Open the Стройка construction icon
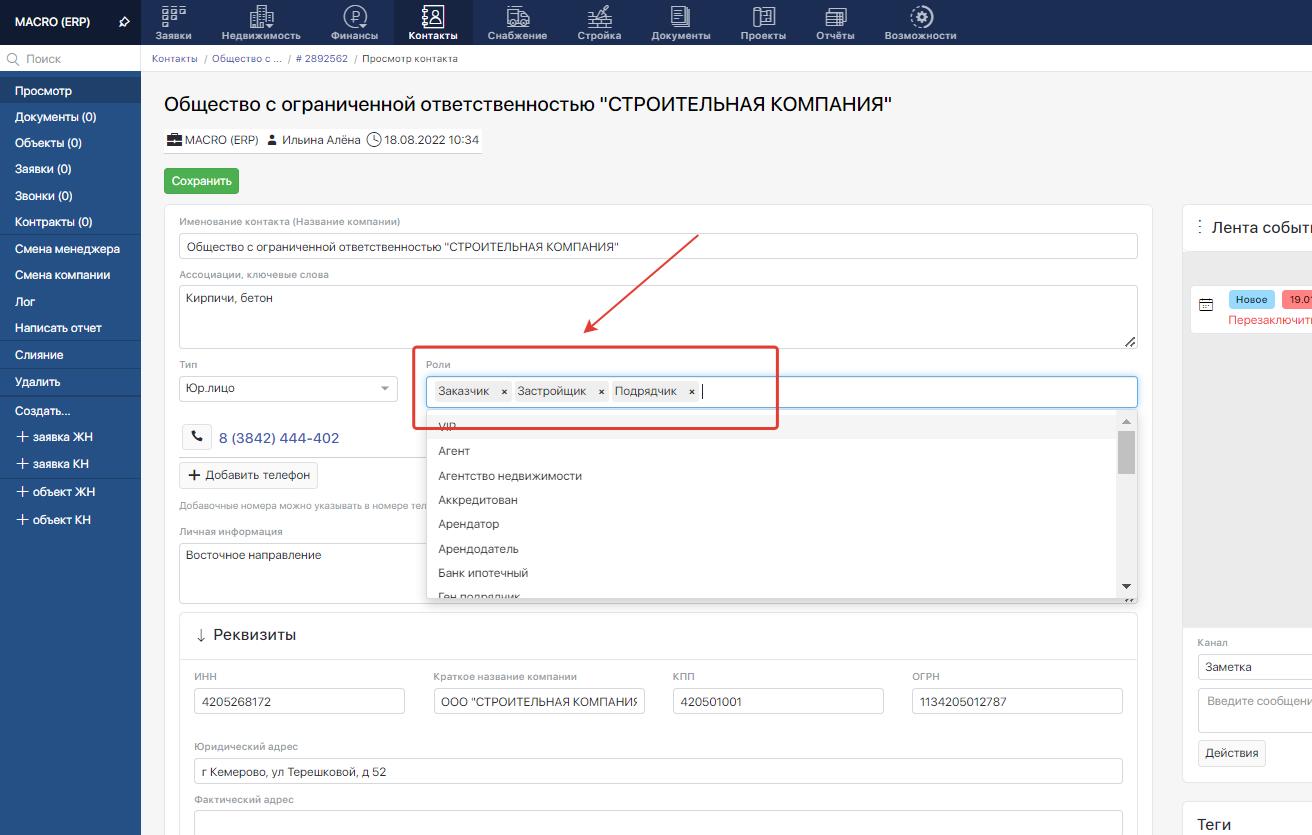Screen dimensions: 1312x835 [x=599, y=16]
